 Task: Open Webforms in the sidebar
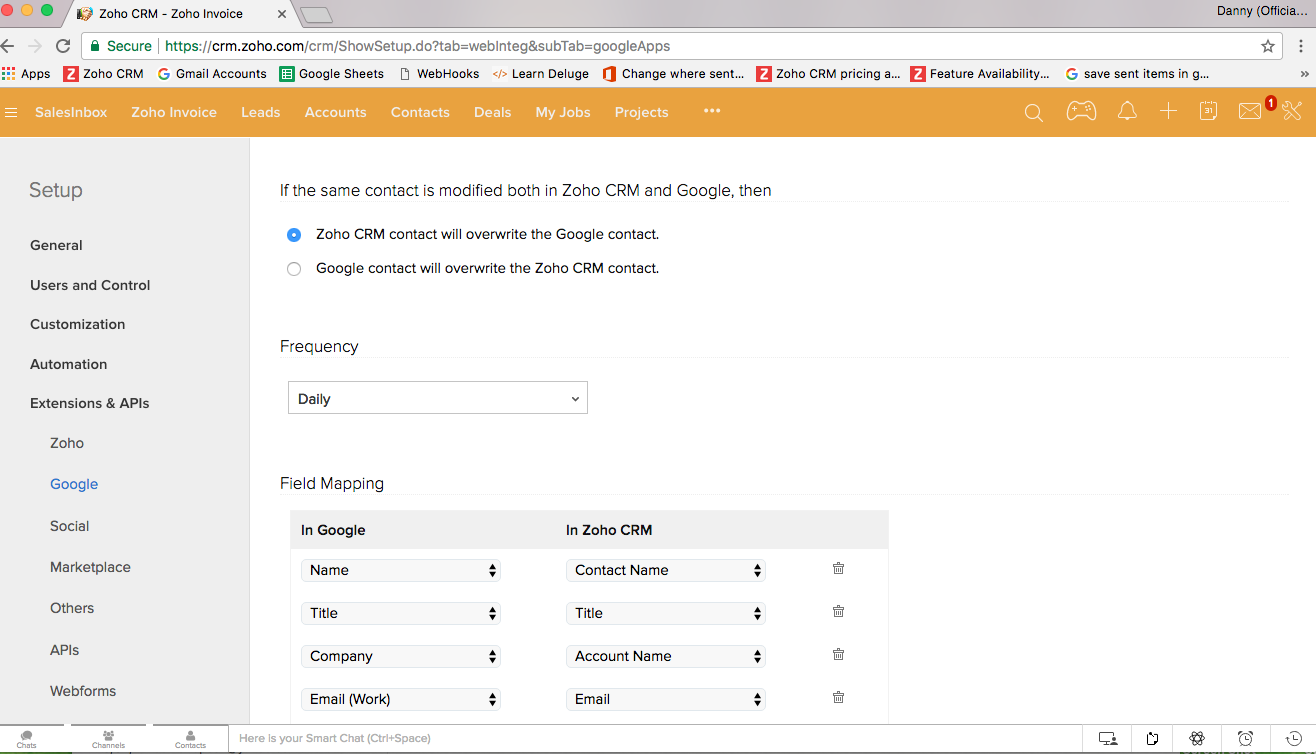click(83, 691)
